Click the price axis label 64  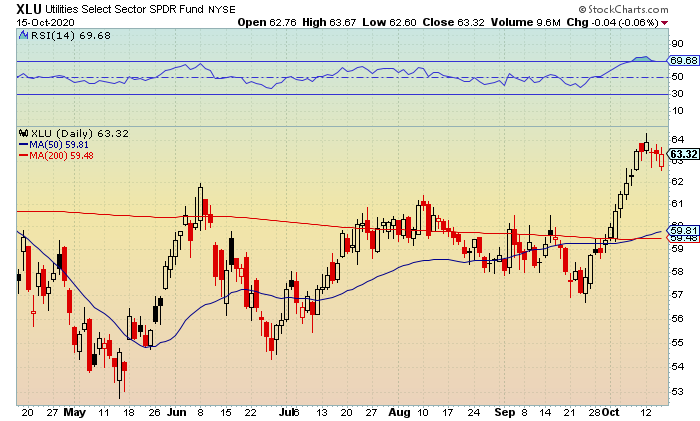[x=677, y=140]
